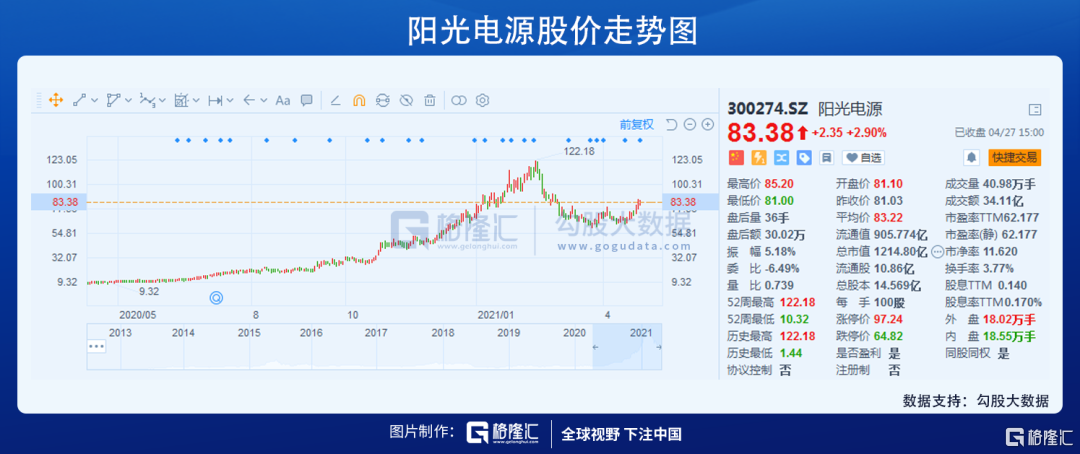This screenshot has height=454, width=1080.
Task: Click the highlighted 83.38 left axis label
Action: tap(57, 202)
